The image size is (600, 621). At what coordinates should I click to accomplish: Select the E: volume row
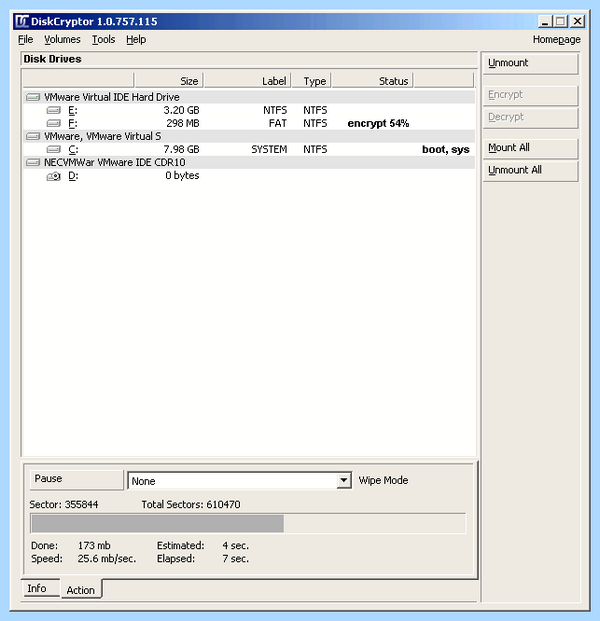pyautogui.click(x=249, y=110)
